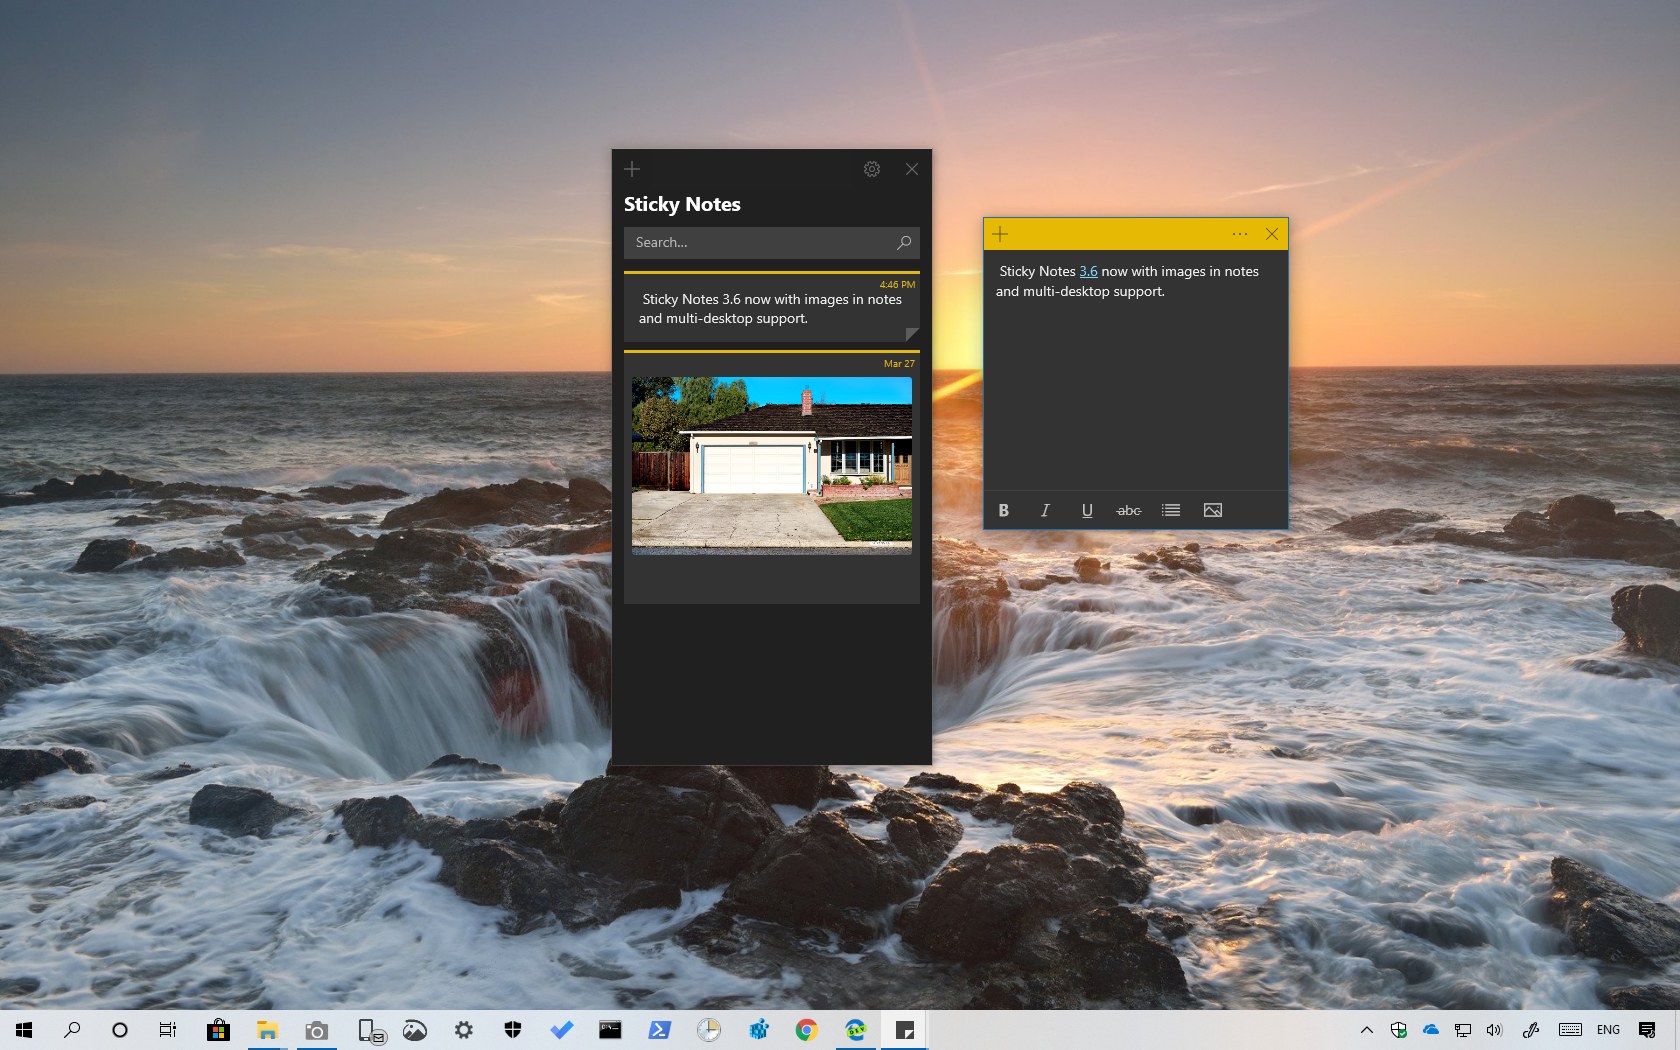
Task: Switch input language via the ENG indicator
Action: [x=1607, y=1030]
